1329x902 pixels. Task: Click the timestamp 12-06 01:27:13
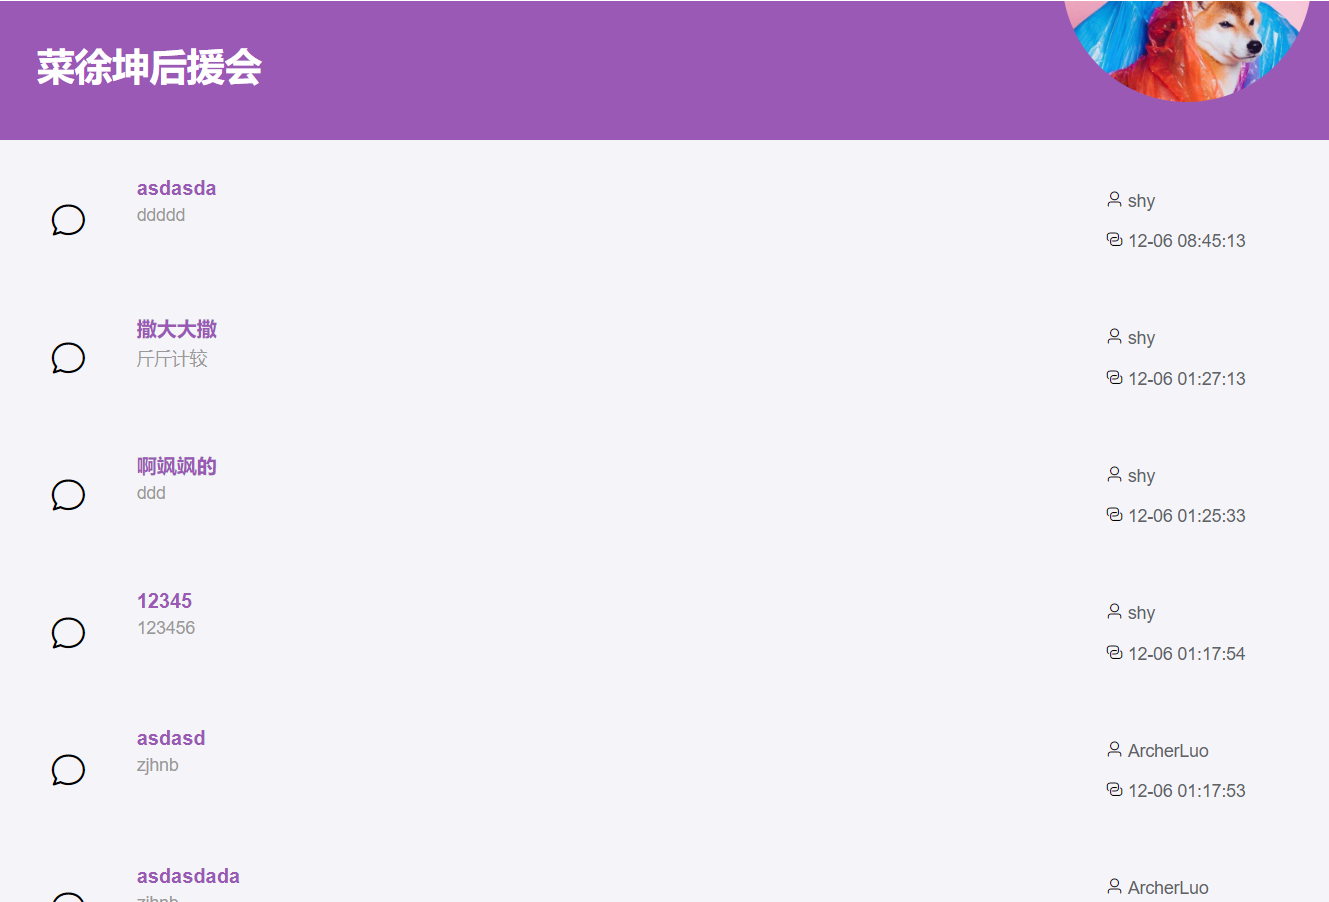point(1186,379)
